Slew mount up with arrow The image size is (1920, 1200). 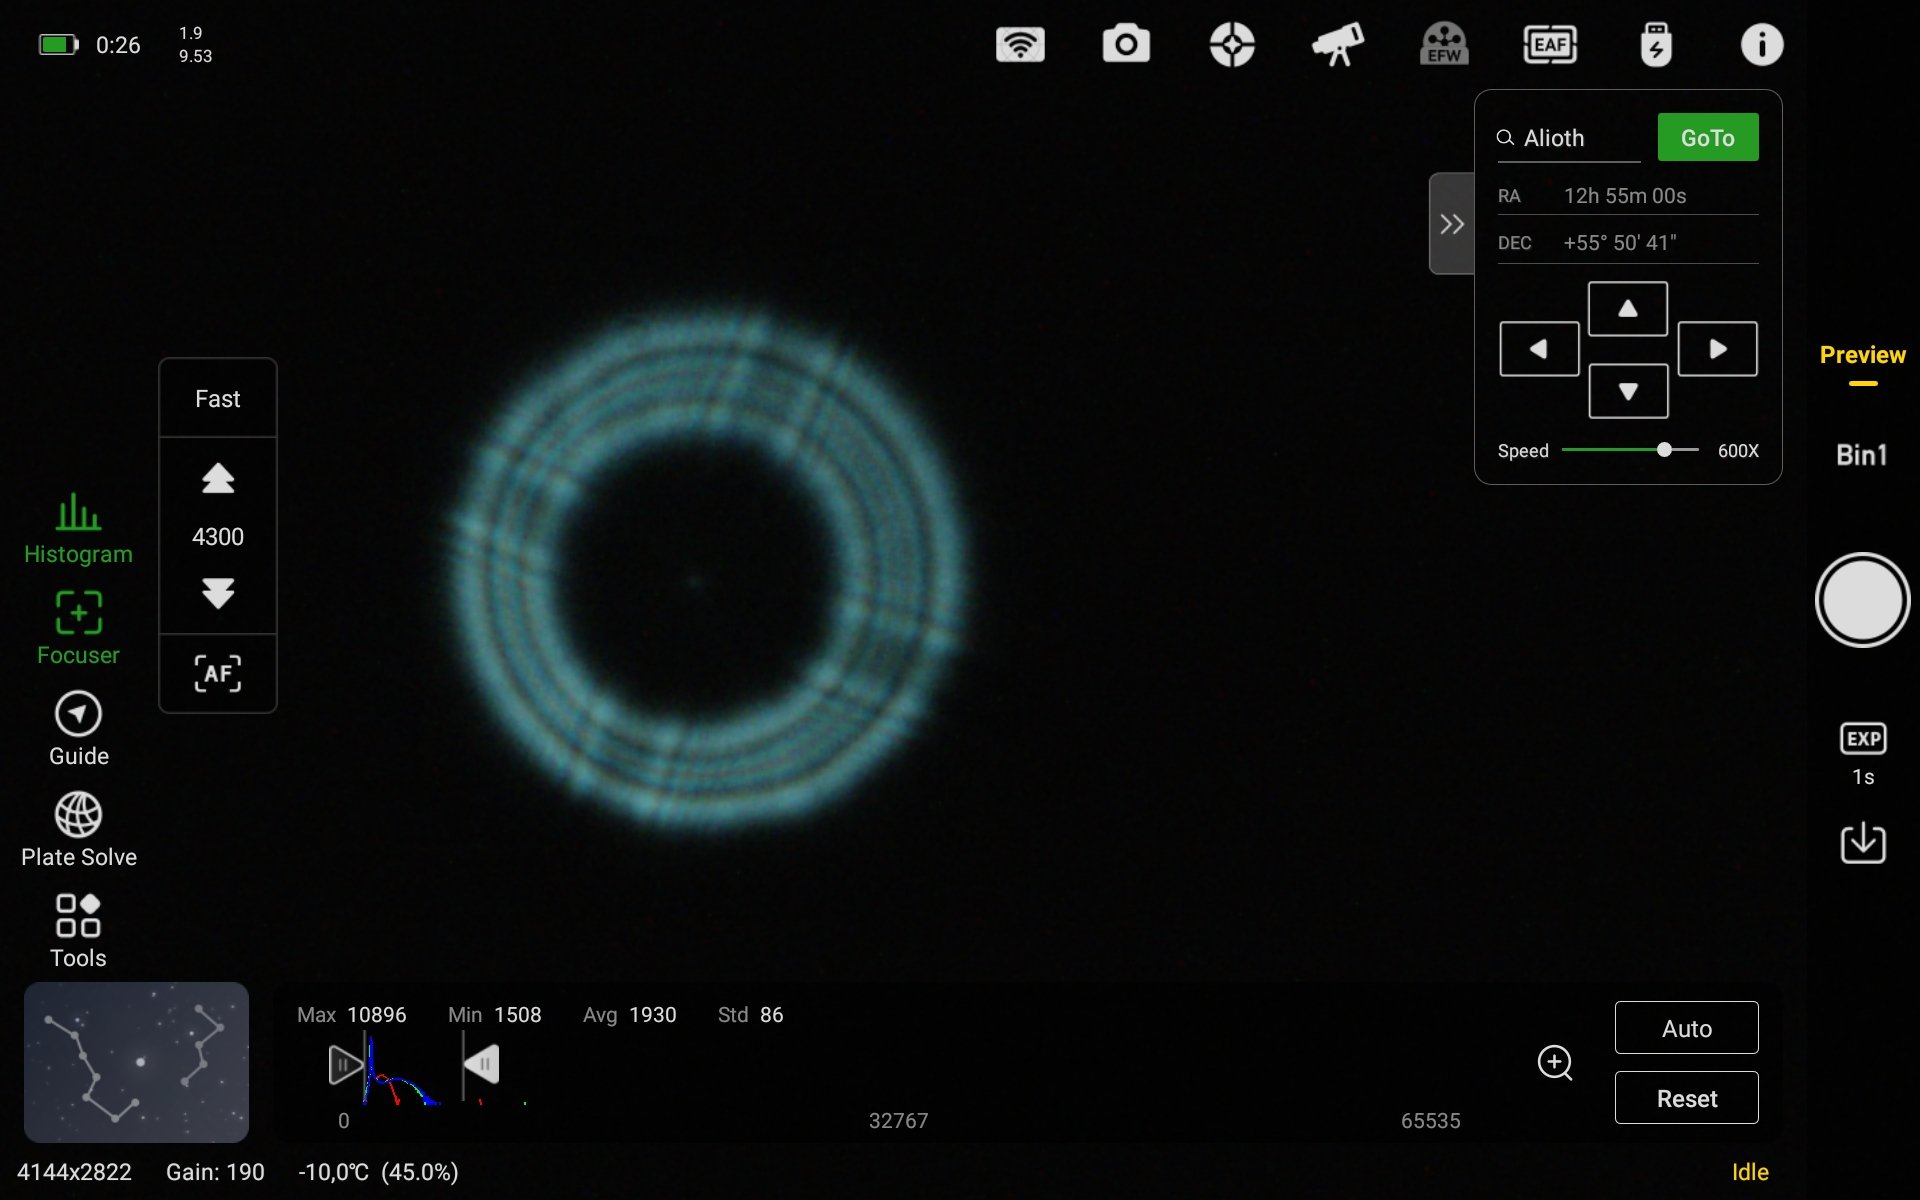tap(1628, 309)
